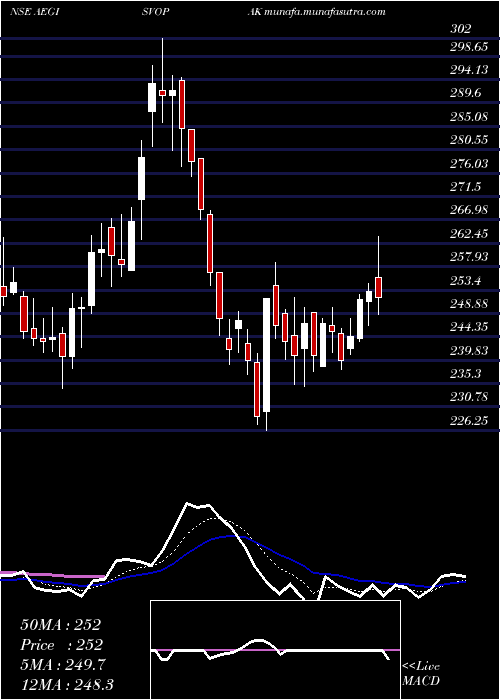Click the 239.83 price axis label
The width and height of the screenshot is (500, 700).
[x=469, y=350]
